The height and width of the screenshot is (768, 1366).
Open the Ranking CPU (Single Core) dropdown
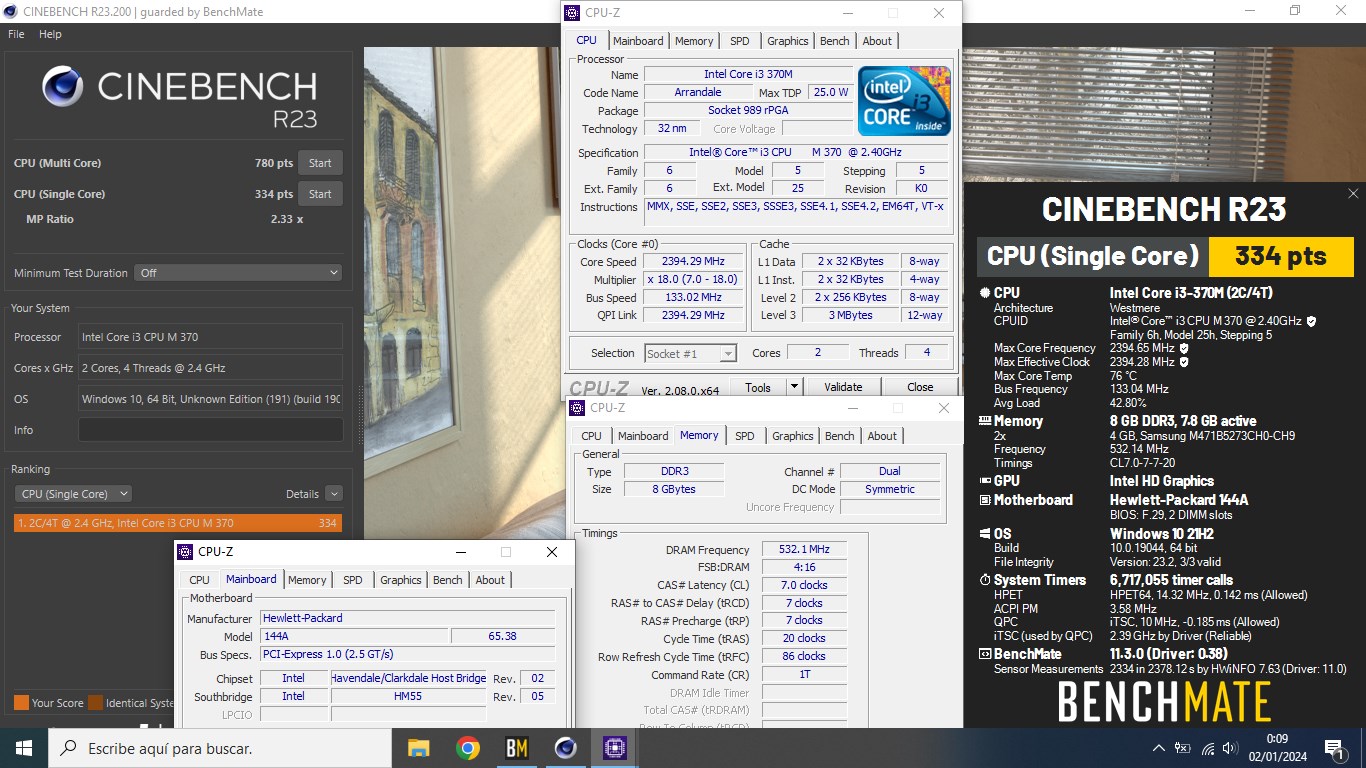coord(73,494)
